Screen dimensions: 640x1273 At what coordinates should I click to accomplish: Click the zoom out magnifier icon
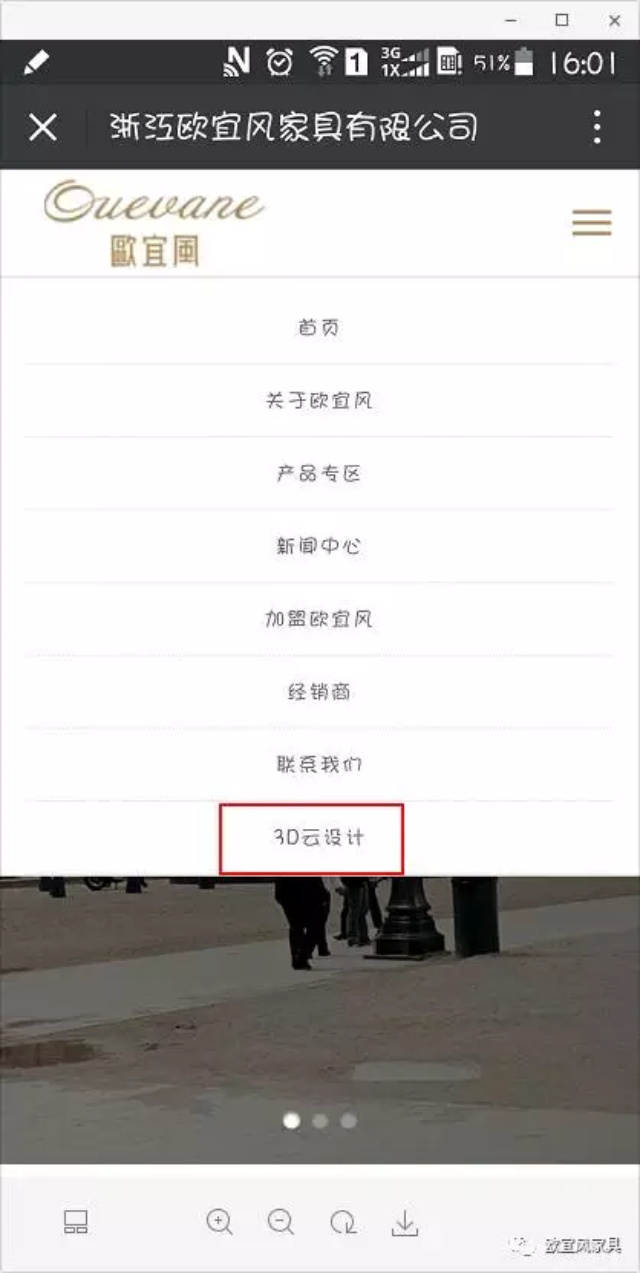coord(281,1221)
